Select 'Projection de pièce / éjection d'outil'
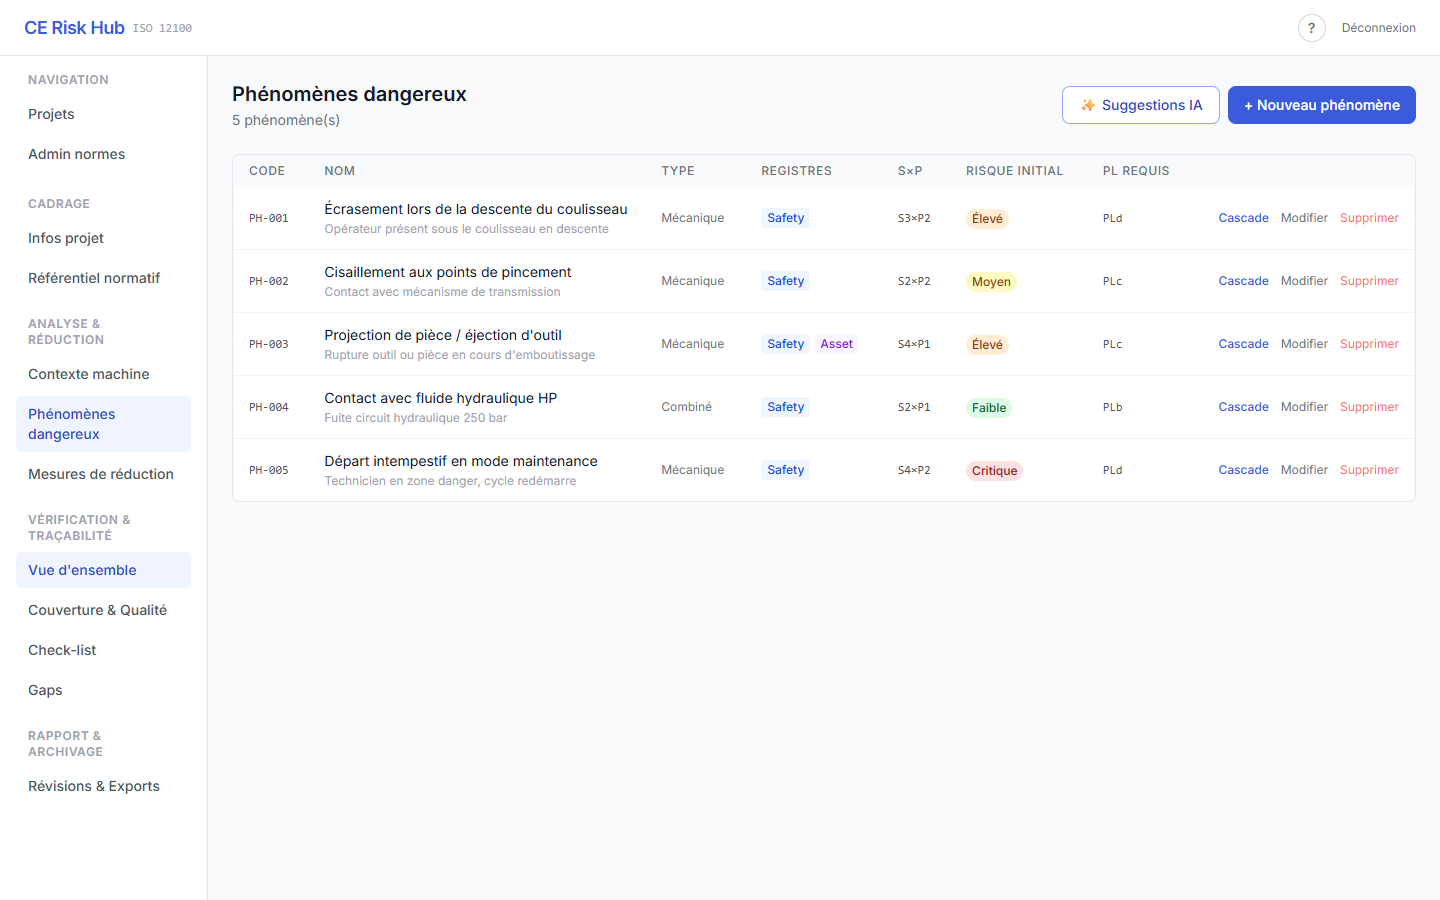 click(x=443, y=335)
